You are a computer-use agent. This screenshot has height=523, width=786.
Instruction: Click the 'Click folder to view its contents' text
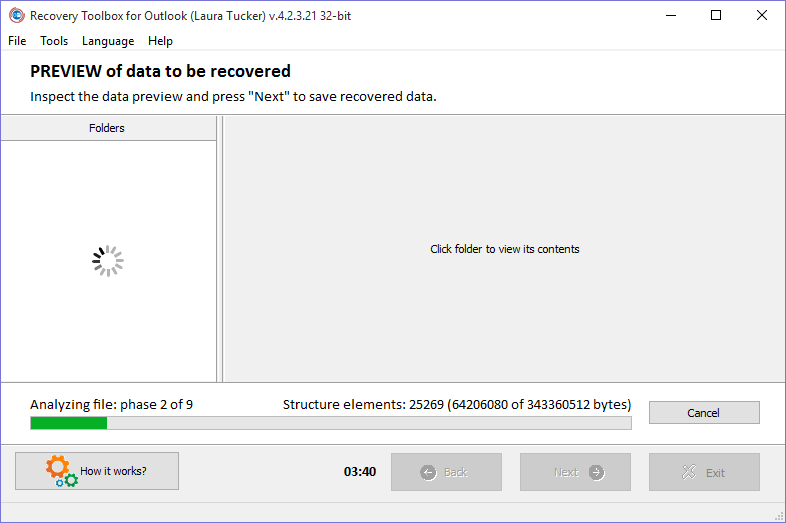tap(505, 249)
